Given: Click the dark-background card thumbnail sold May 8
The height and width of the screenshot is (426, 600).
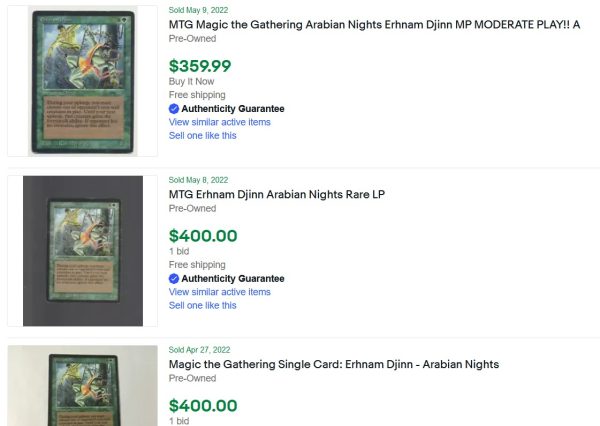Looking at the screenshot, I should tap(82, 251).
